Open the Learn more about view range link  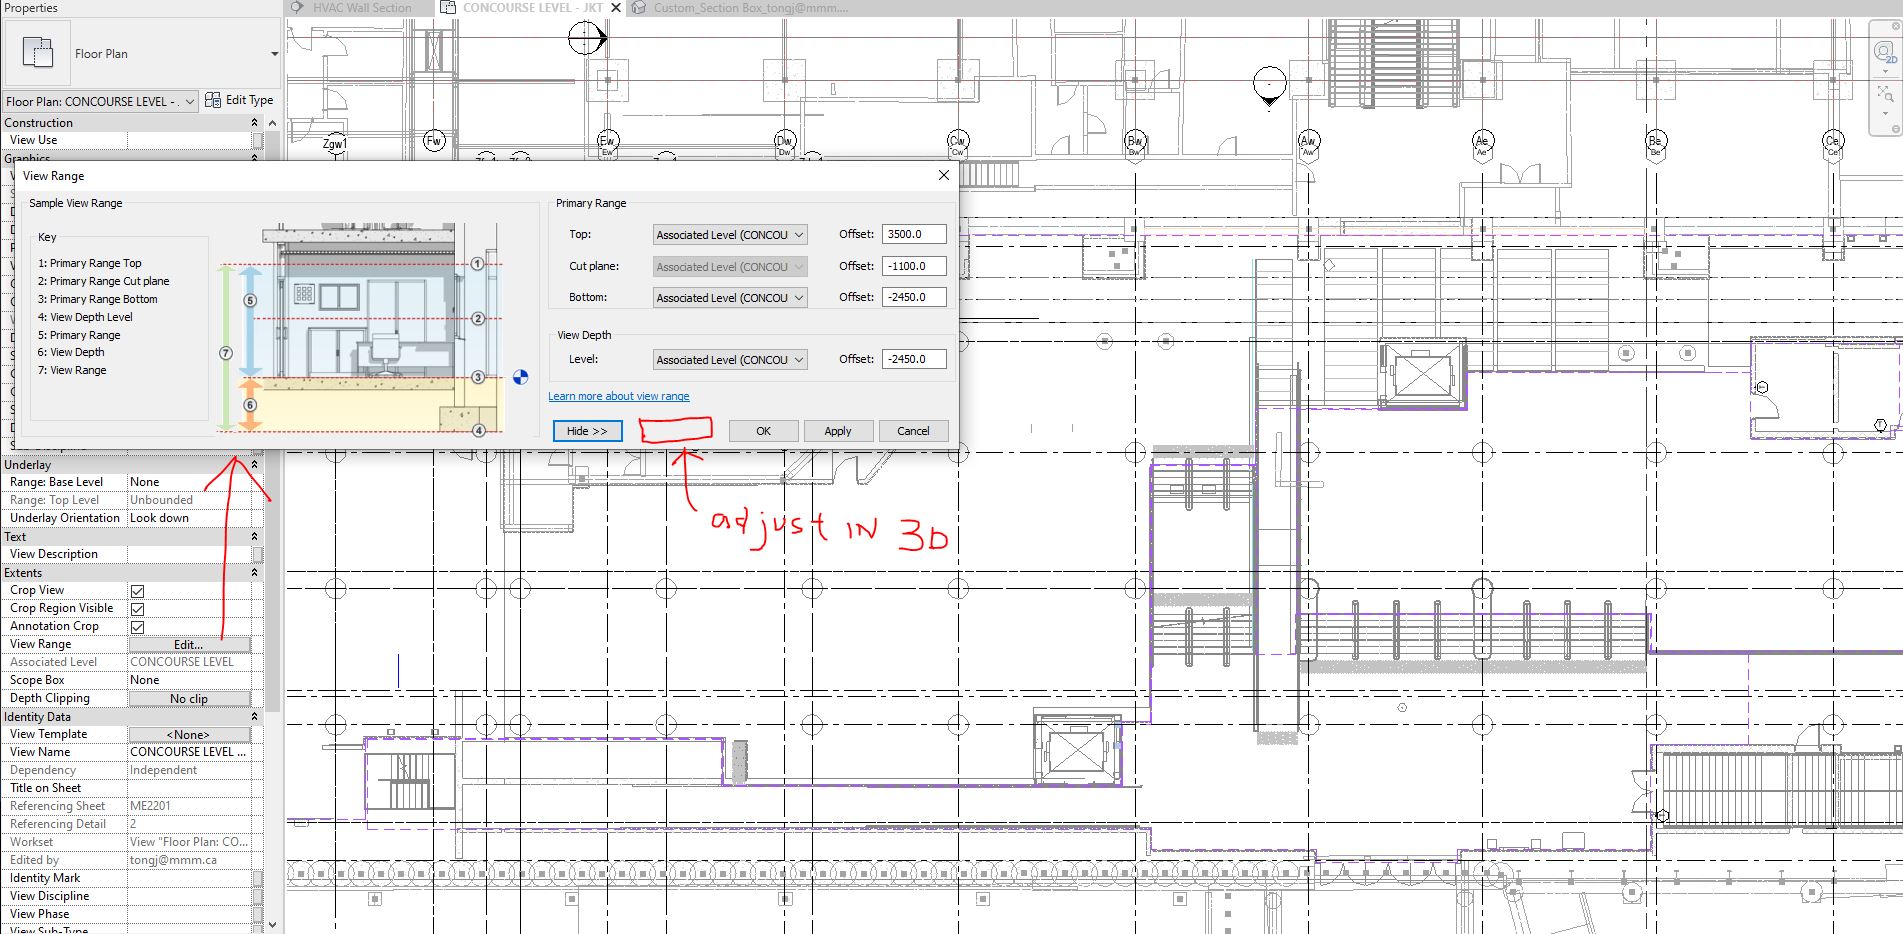[x=618, y=396]
